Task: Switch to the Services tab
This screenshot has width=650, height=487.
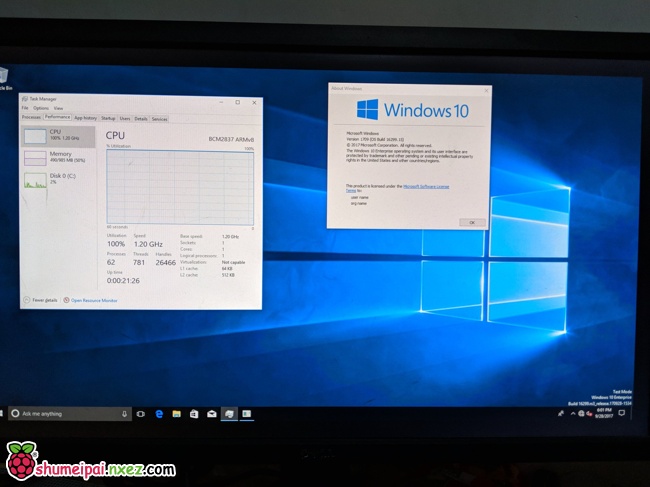Action: 160,119
